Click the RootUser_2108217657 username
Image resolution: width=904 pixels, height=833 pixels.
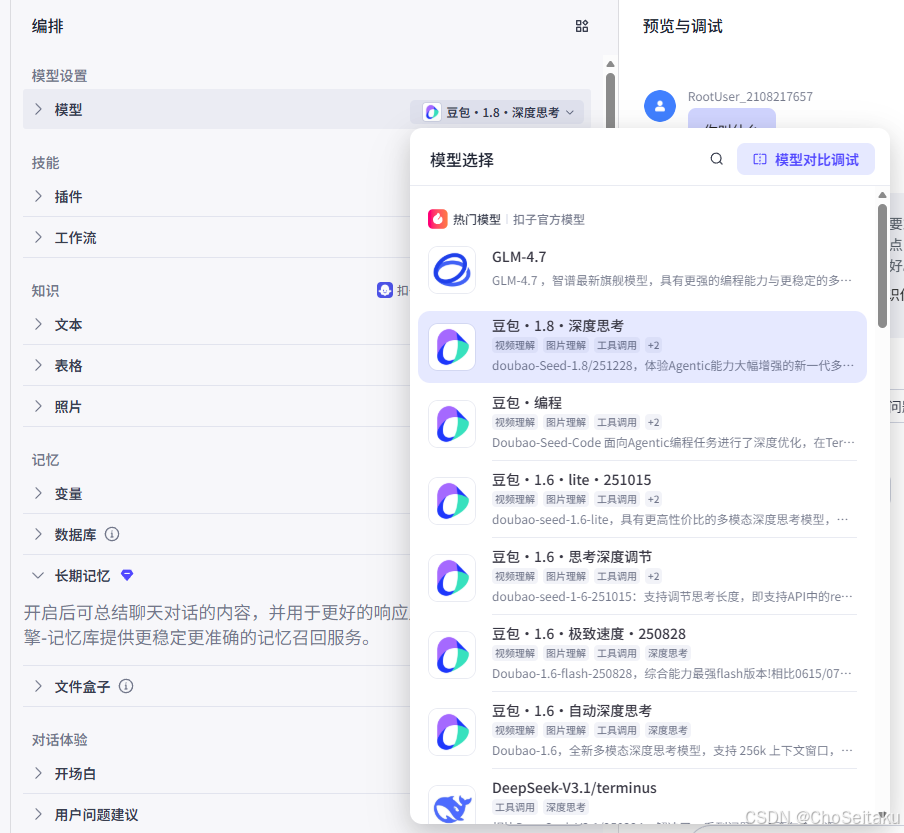pos(750,96)
